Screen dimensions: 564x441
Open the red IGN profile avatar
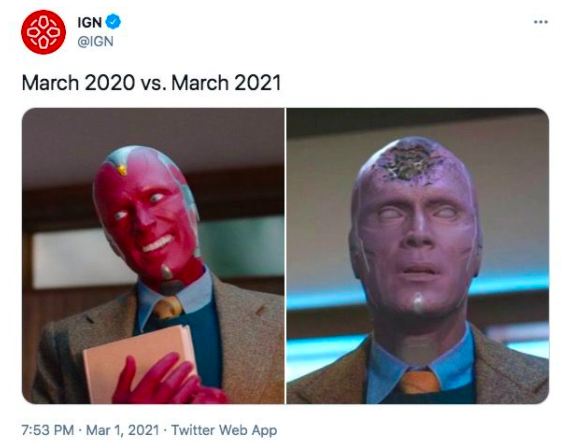point(43,32)
